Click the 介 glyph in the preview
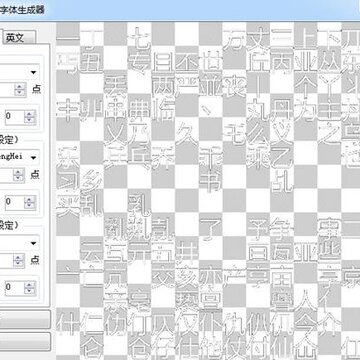This screenshot has height=360, width=360. point(329,323)
